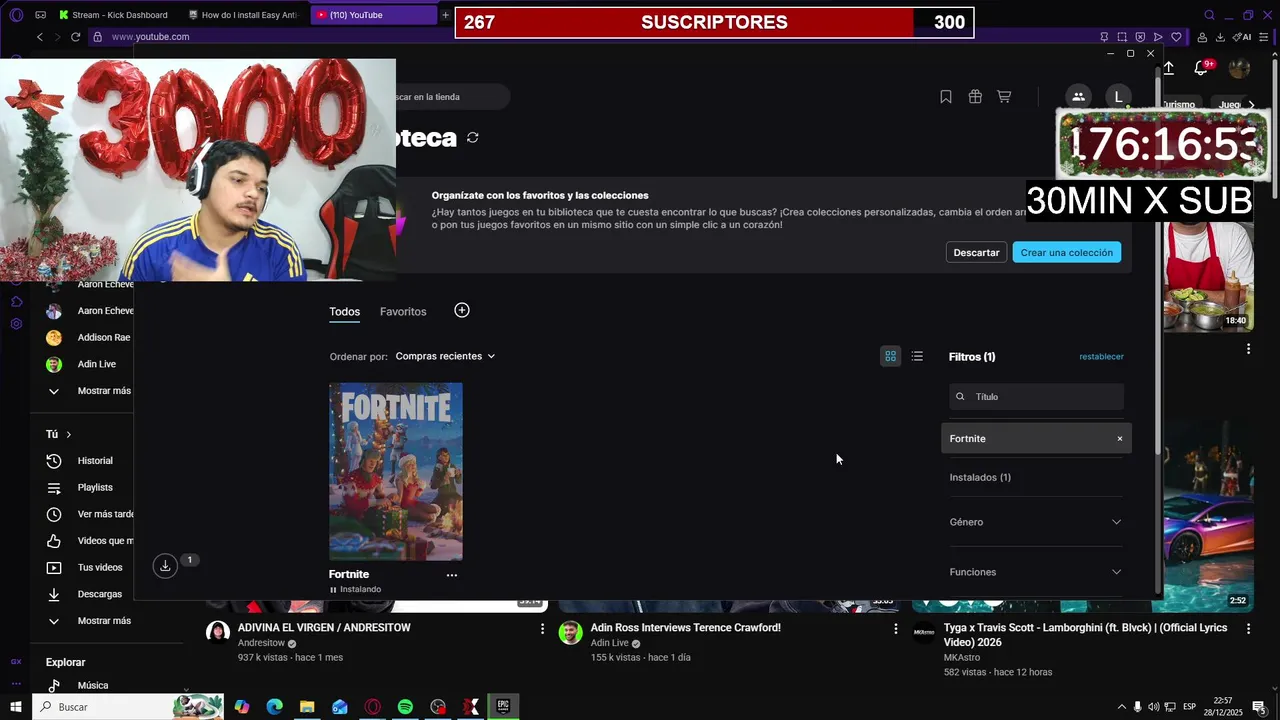Open the Todos tab in library

(x=344, y=312)
